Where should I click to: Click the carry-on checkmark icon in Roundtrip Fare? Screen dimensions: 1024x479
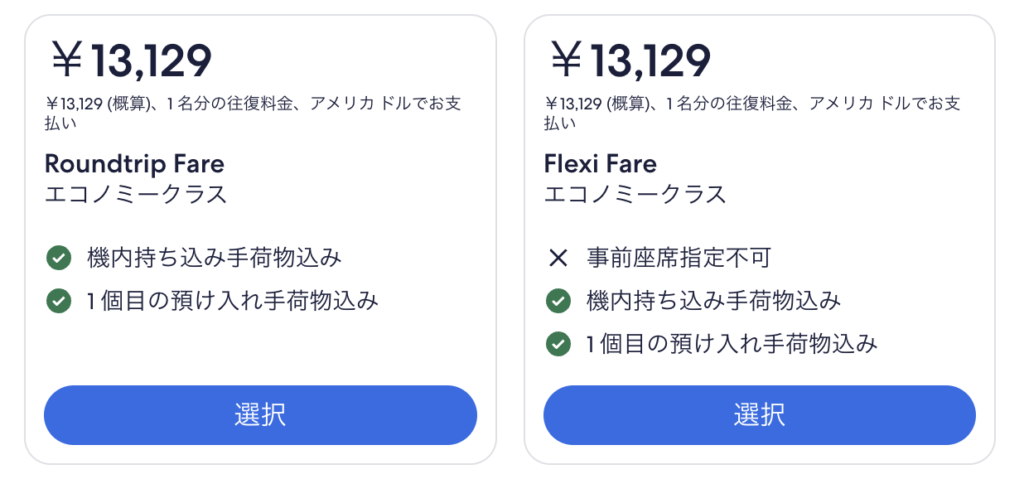[58, 258]
